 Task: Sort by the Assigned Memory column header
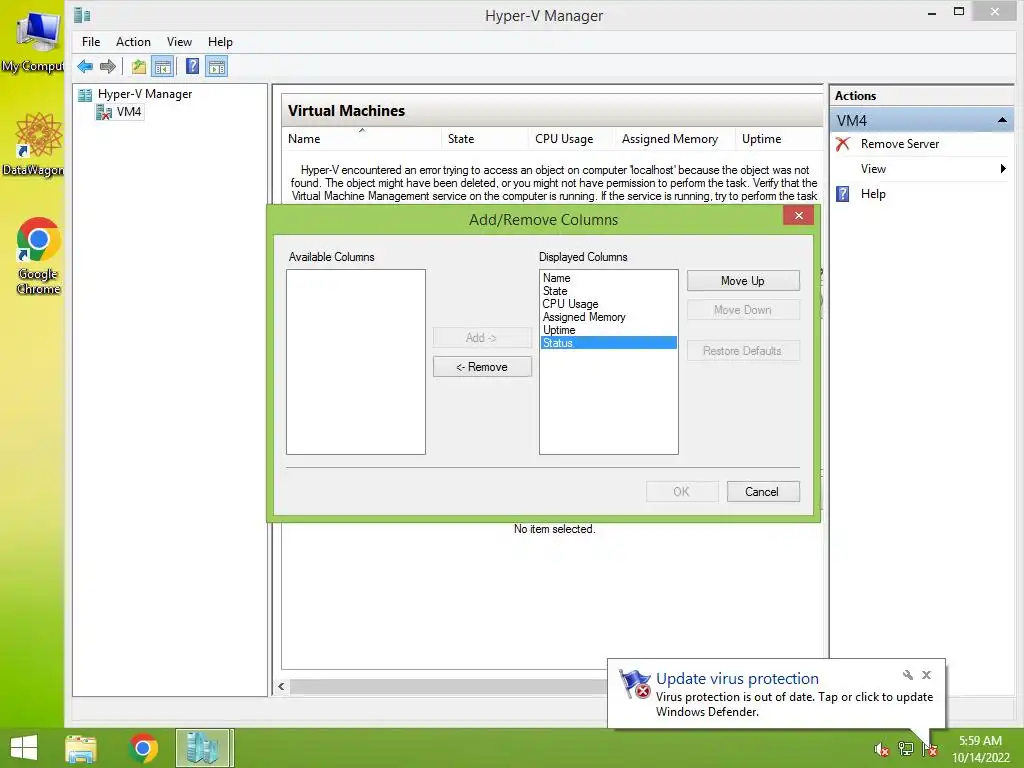coord(675,138)
